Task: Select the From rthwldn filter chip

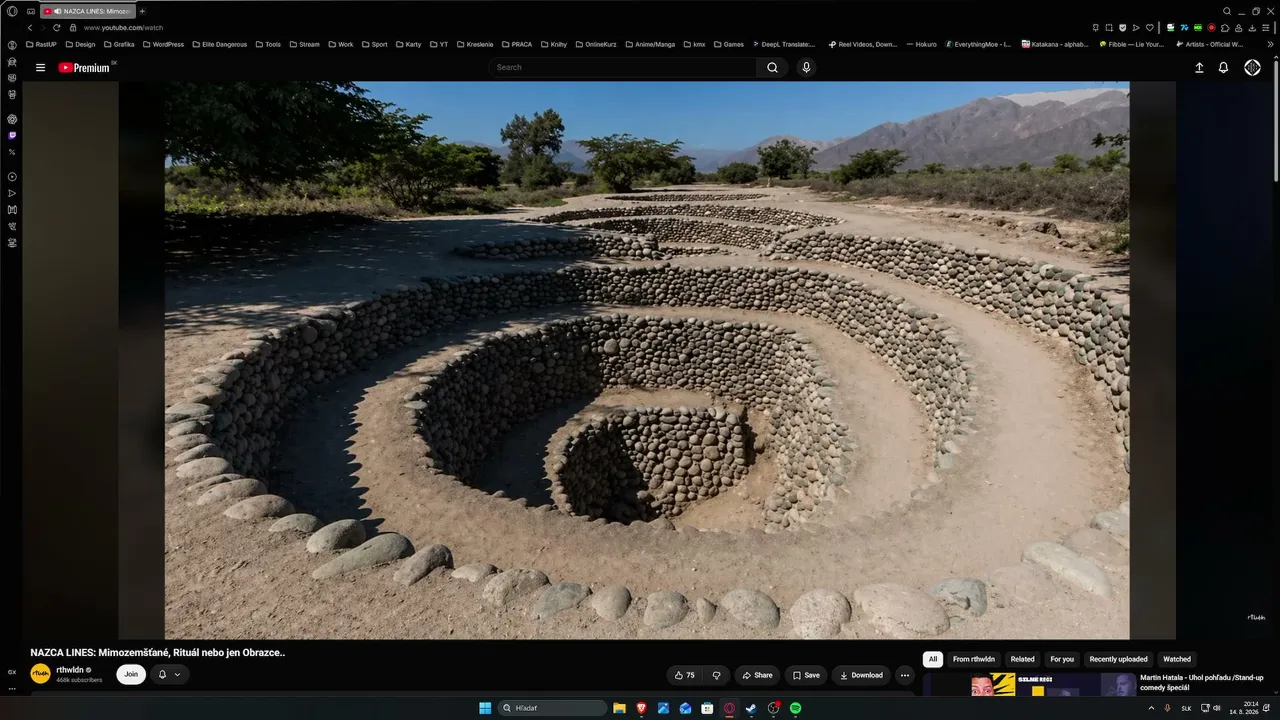Action: coord(974,659)
